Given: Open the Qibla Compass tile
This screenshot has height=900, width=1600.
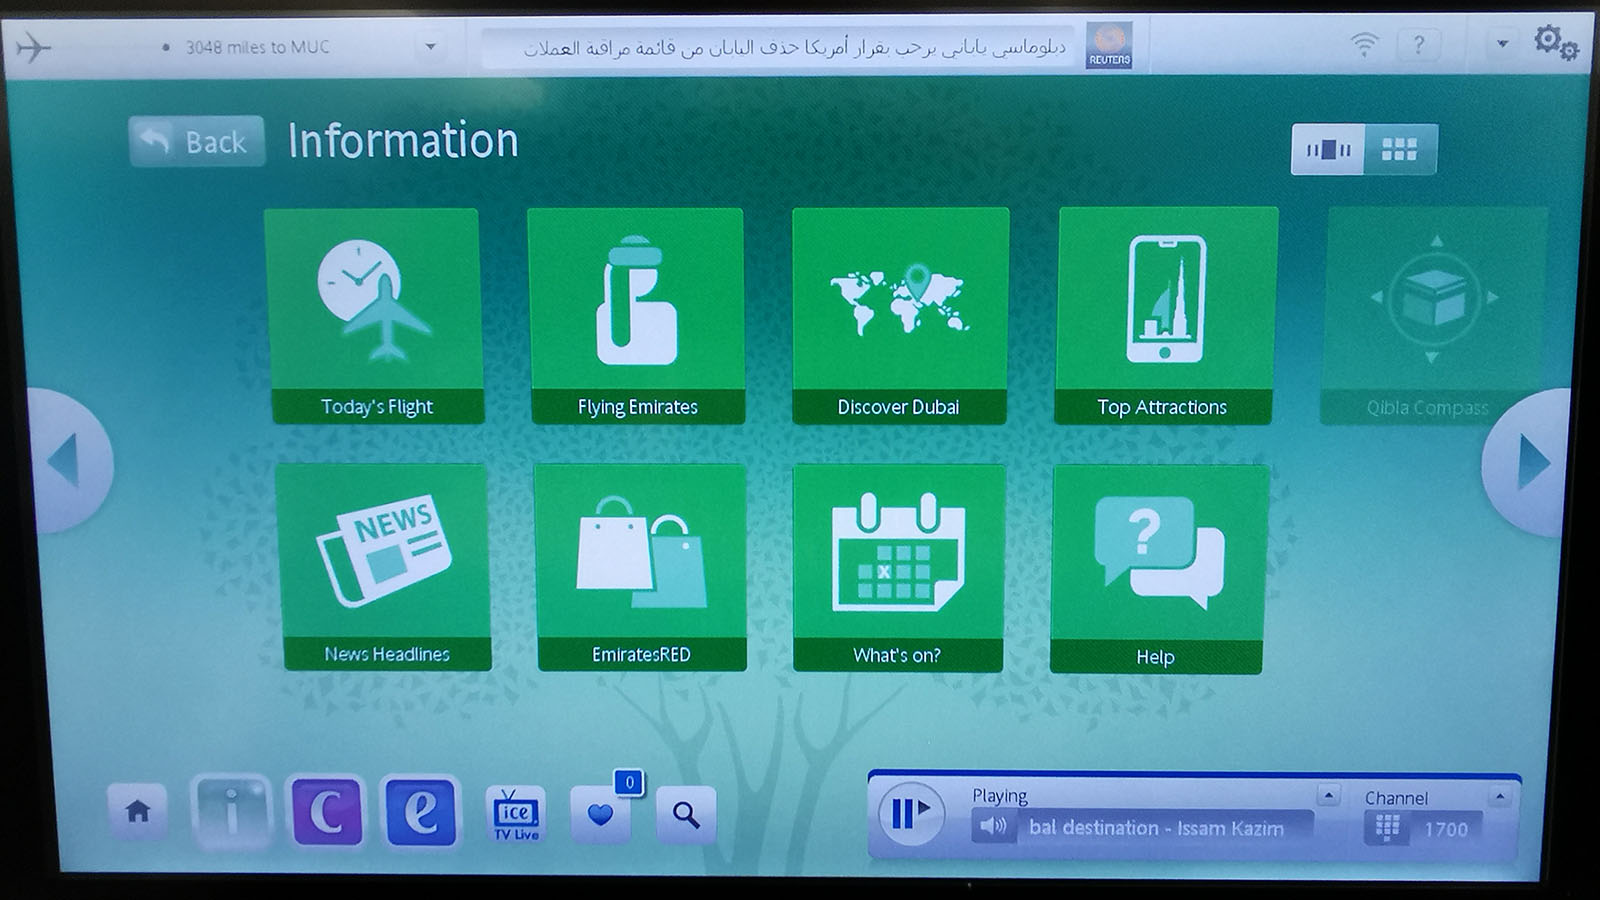Looking at the screenshot, I should click(x=1434, y=316).
